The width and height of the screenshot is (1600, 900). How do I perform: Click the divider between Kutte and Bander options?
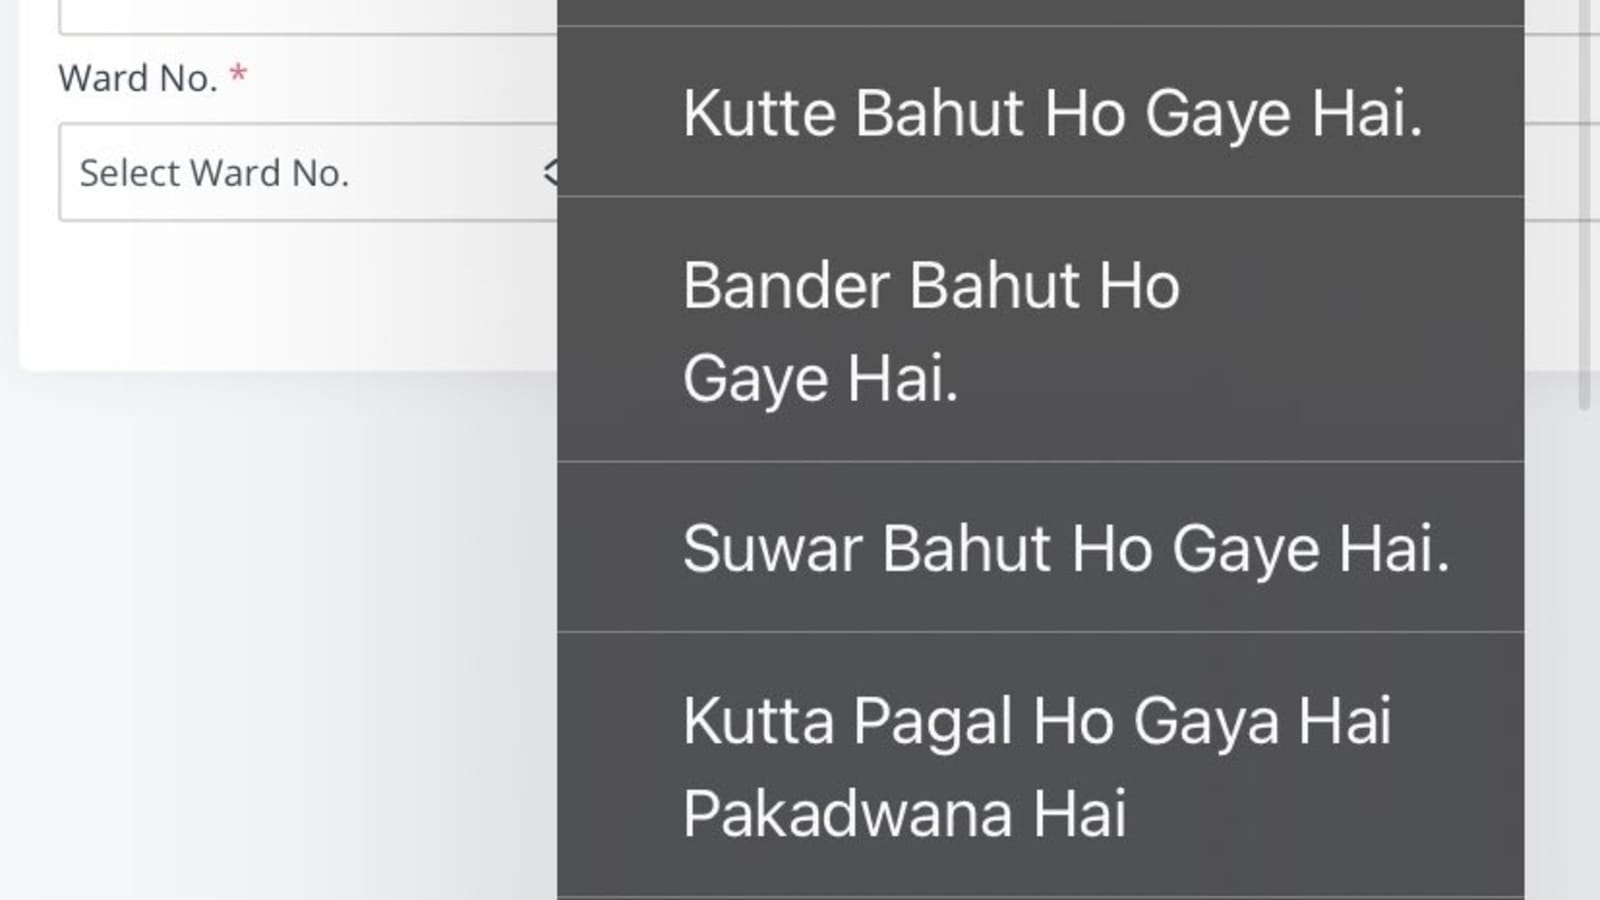[1040, 197]
